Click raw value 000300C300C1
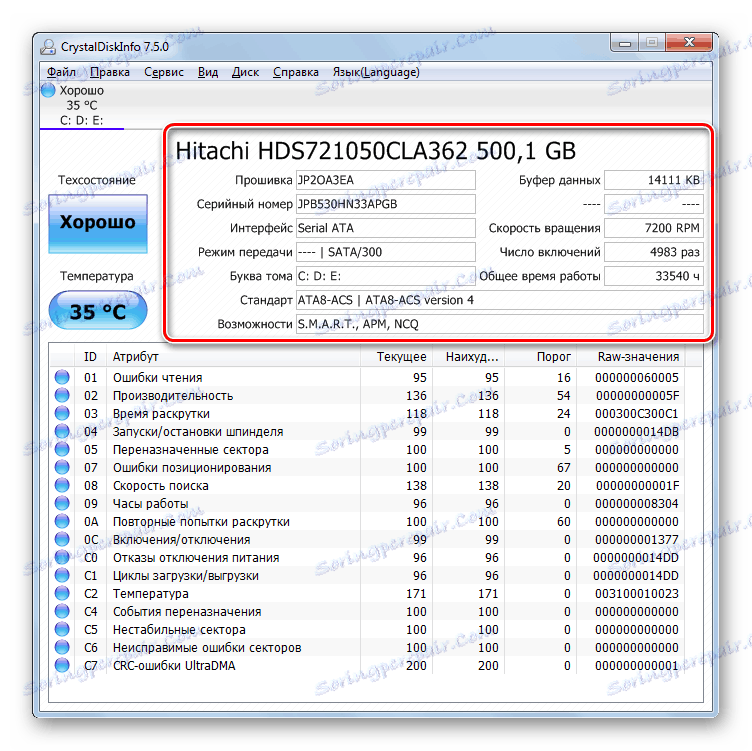This screenshot has height=751, width=752. (x=636, y=414)
